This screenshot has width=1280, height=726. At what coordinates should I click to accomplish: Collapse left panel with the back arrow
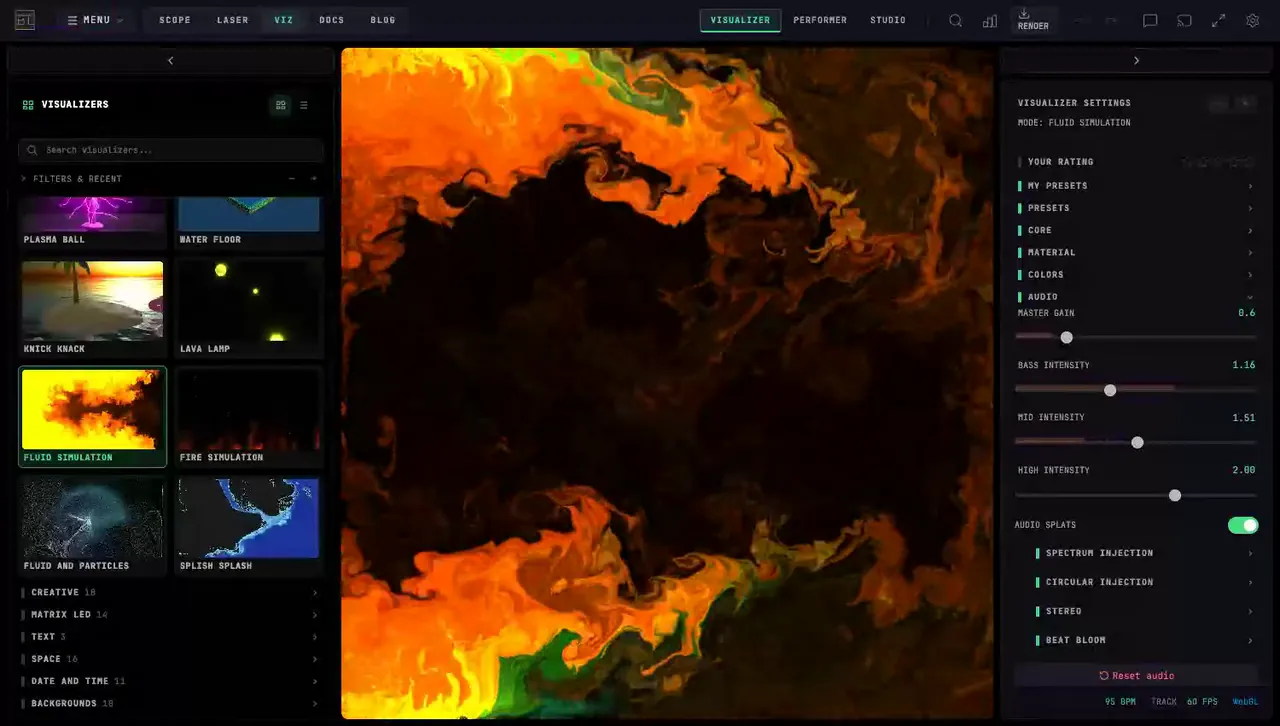click(170, 61)
